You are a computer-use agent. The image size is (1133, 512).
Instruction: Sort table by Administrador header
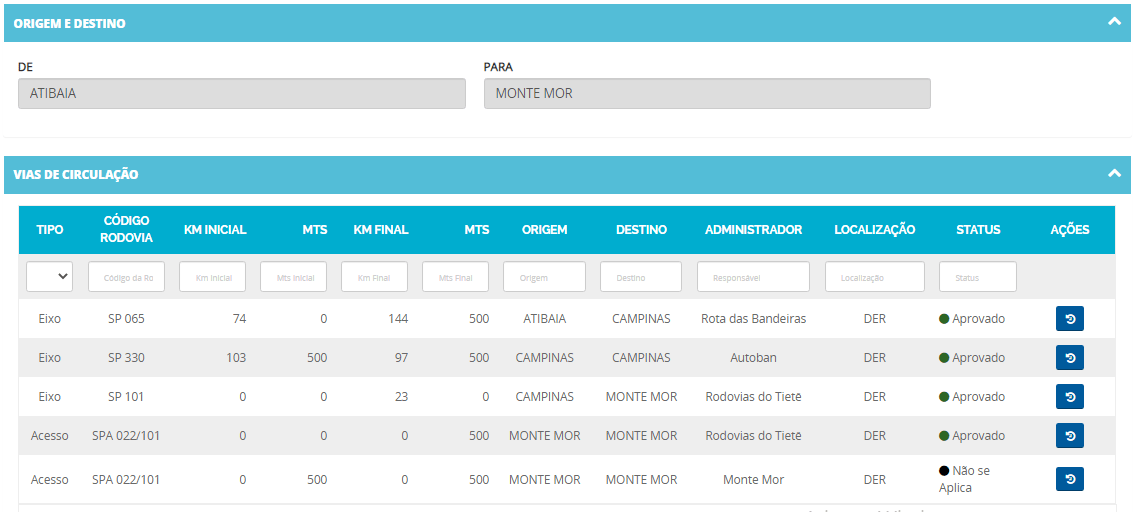753,230
